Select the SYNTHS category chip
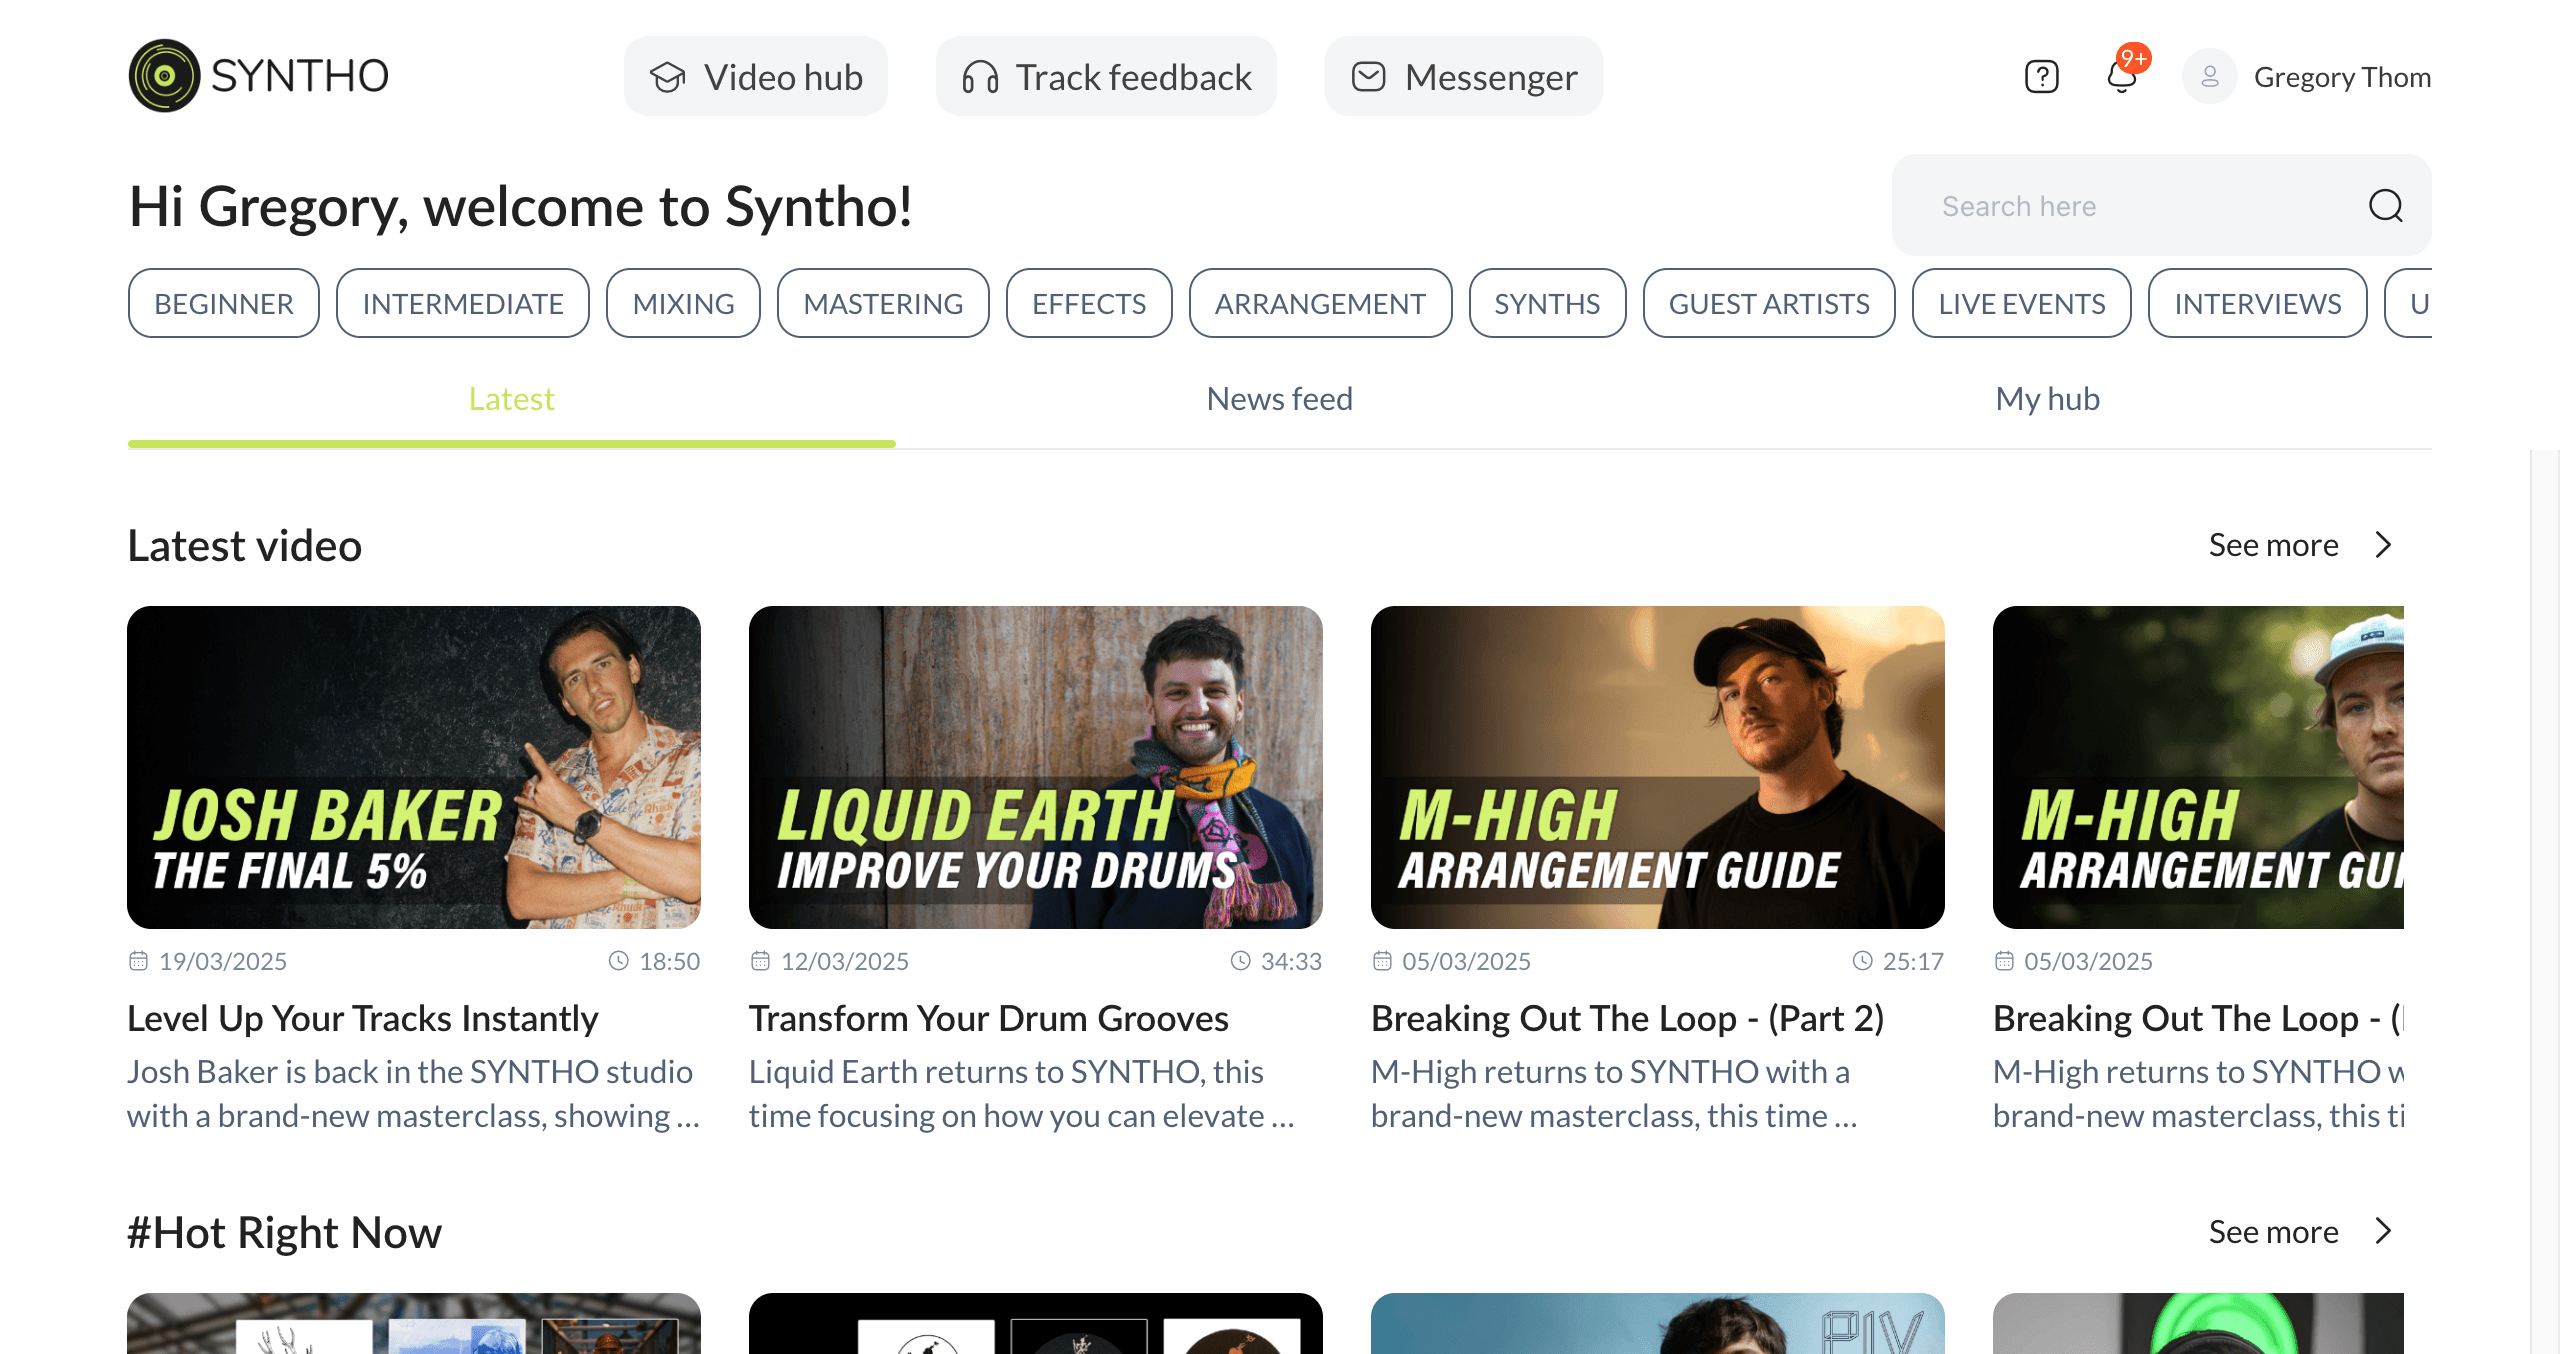 [x=1547, y=304]
